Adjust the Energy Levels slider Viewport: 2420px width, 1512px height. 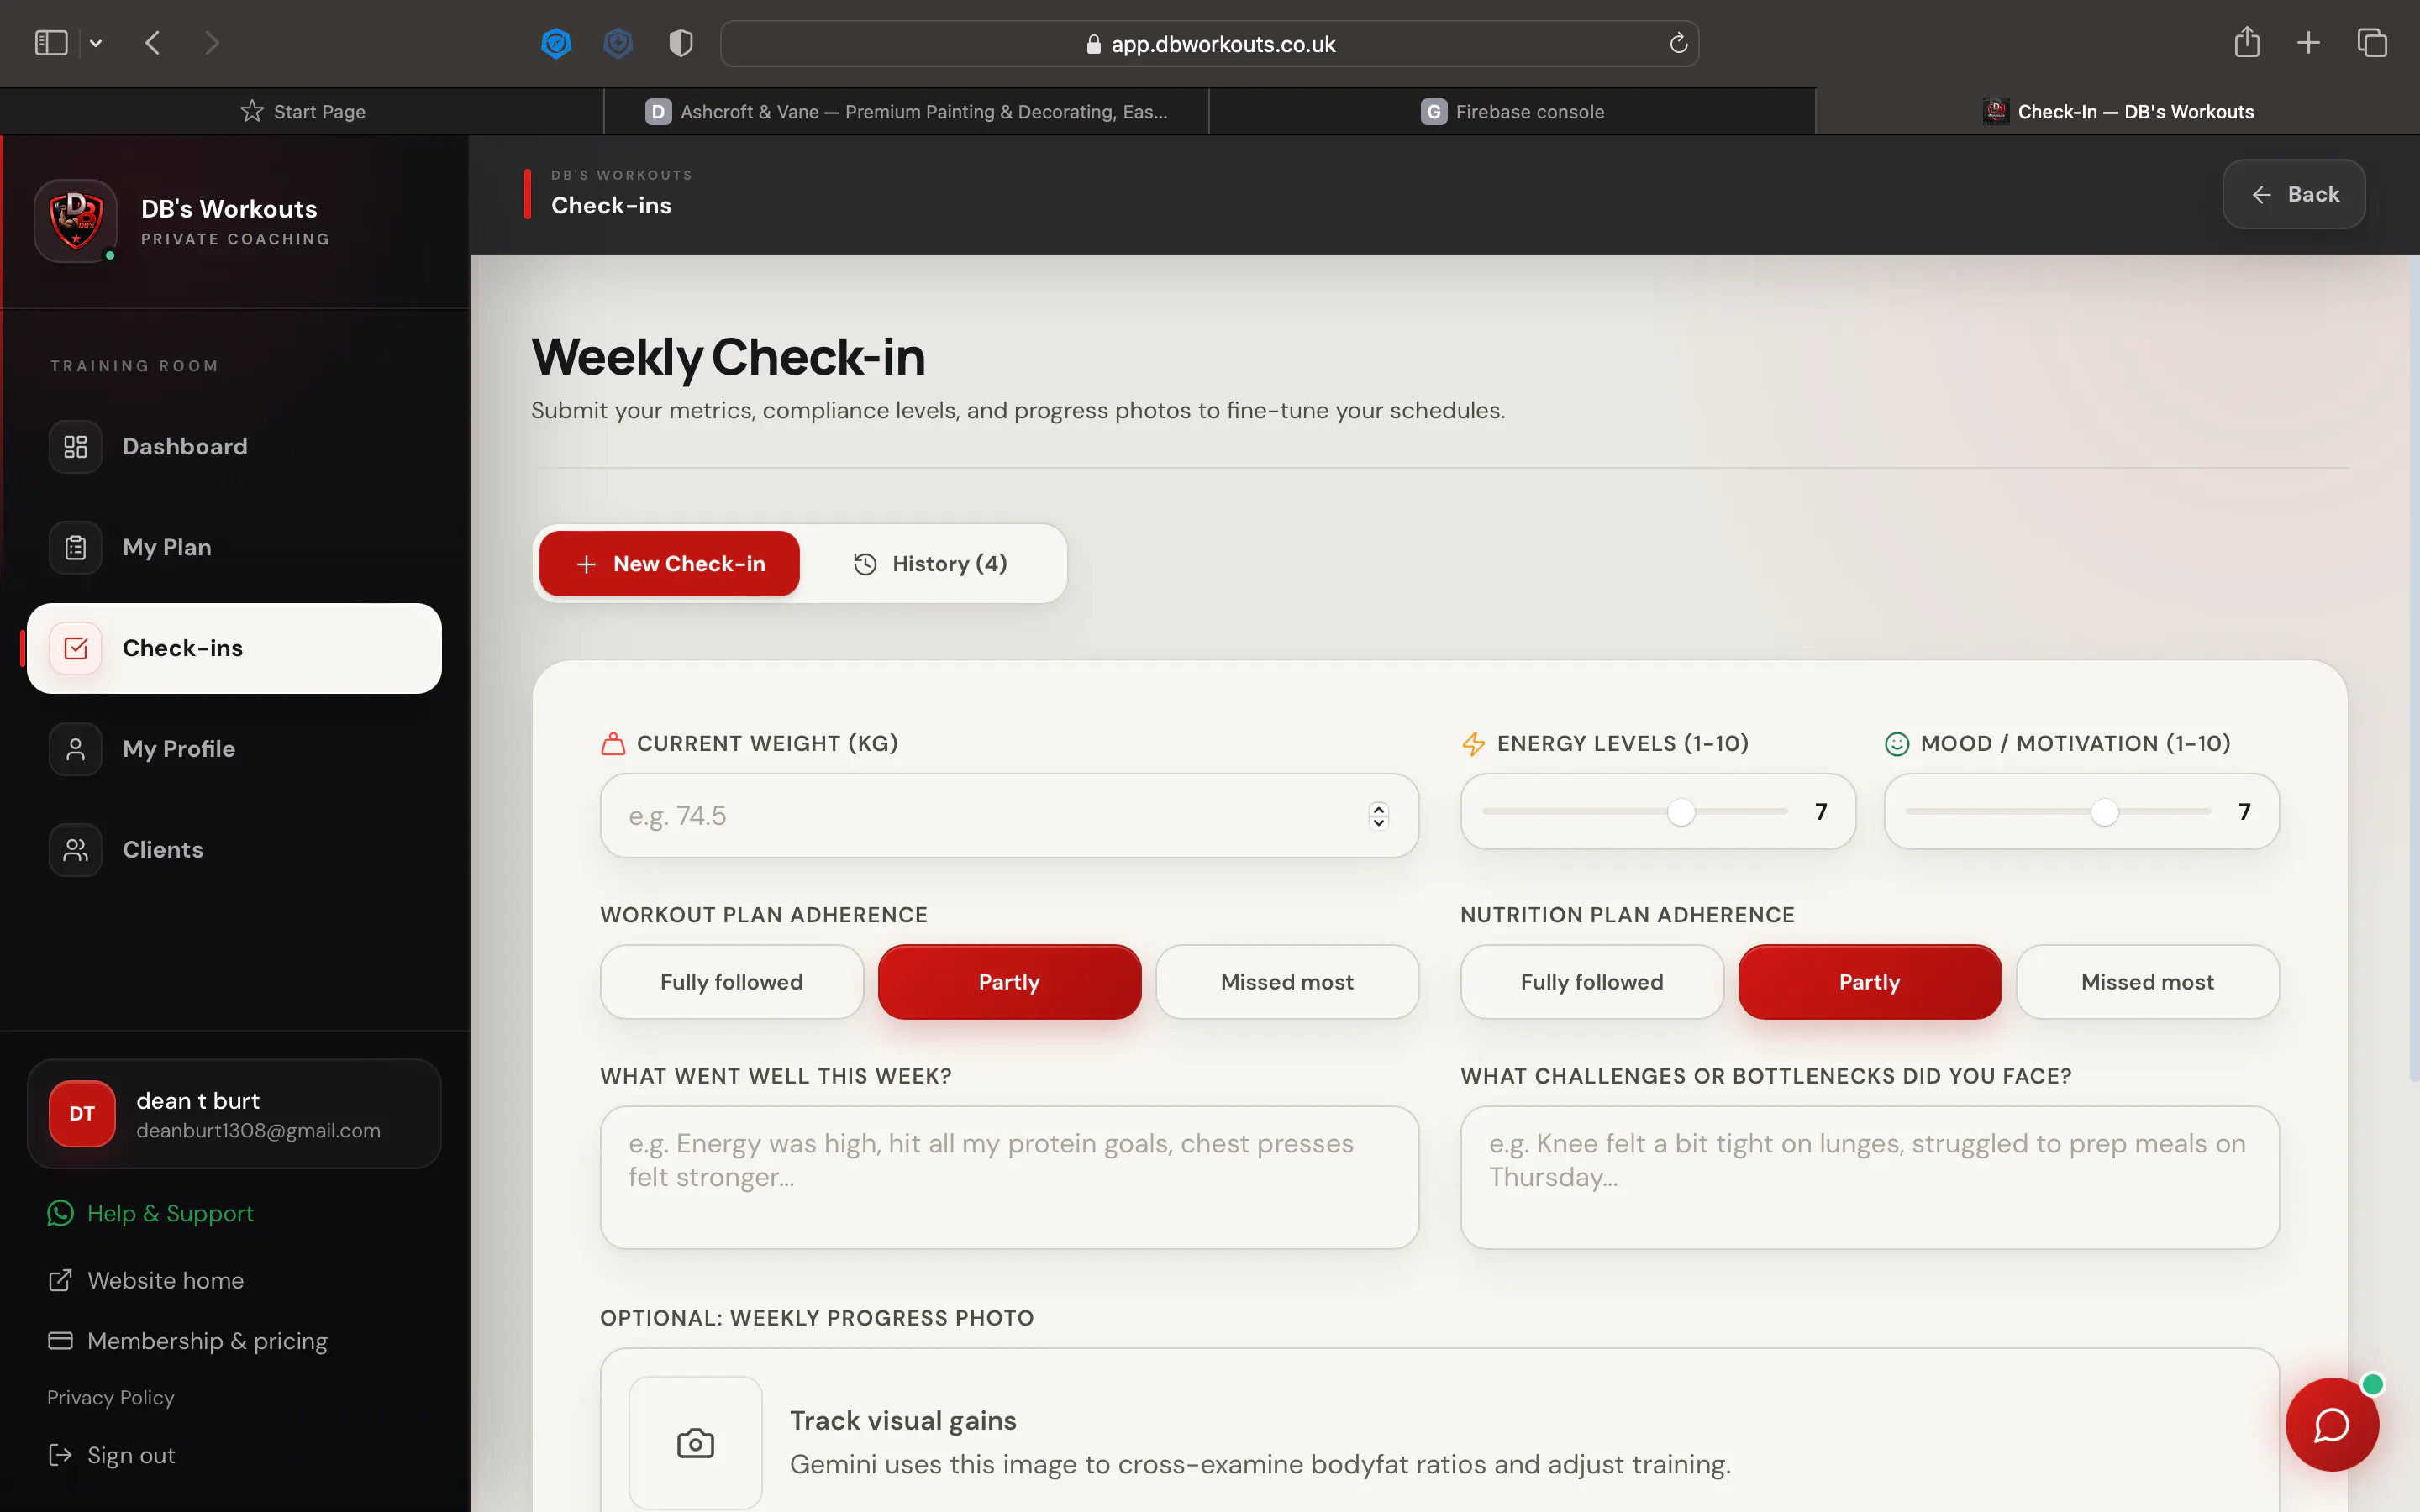[1634, 812]
